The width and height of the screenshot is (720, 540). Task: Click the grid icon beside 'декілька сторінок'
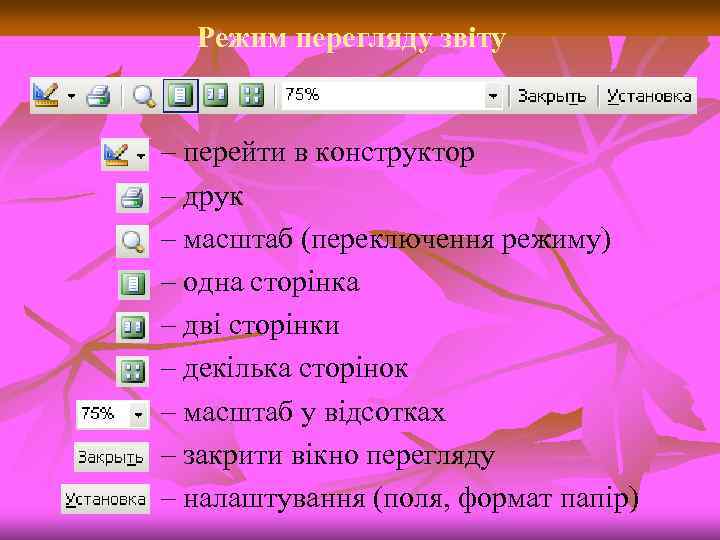[132, 371]
